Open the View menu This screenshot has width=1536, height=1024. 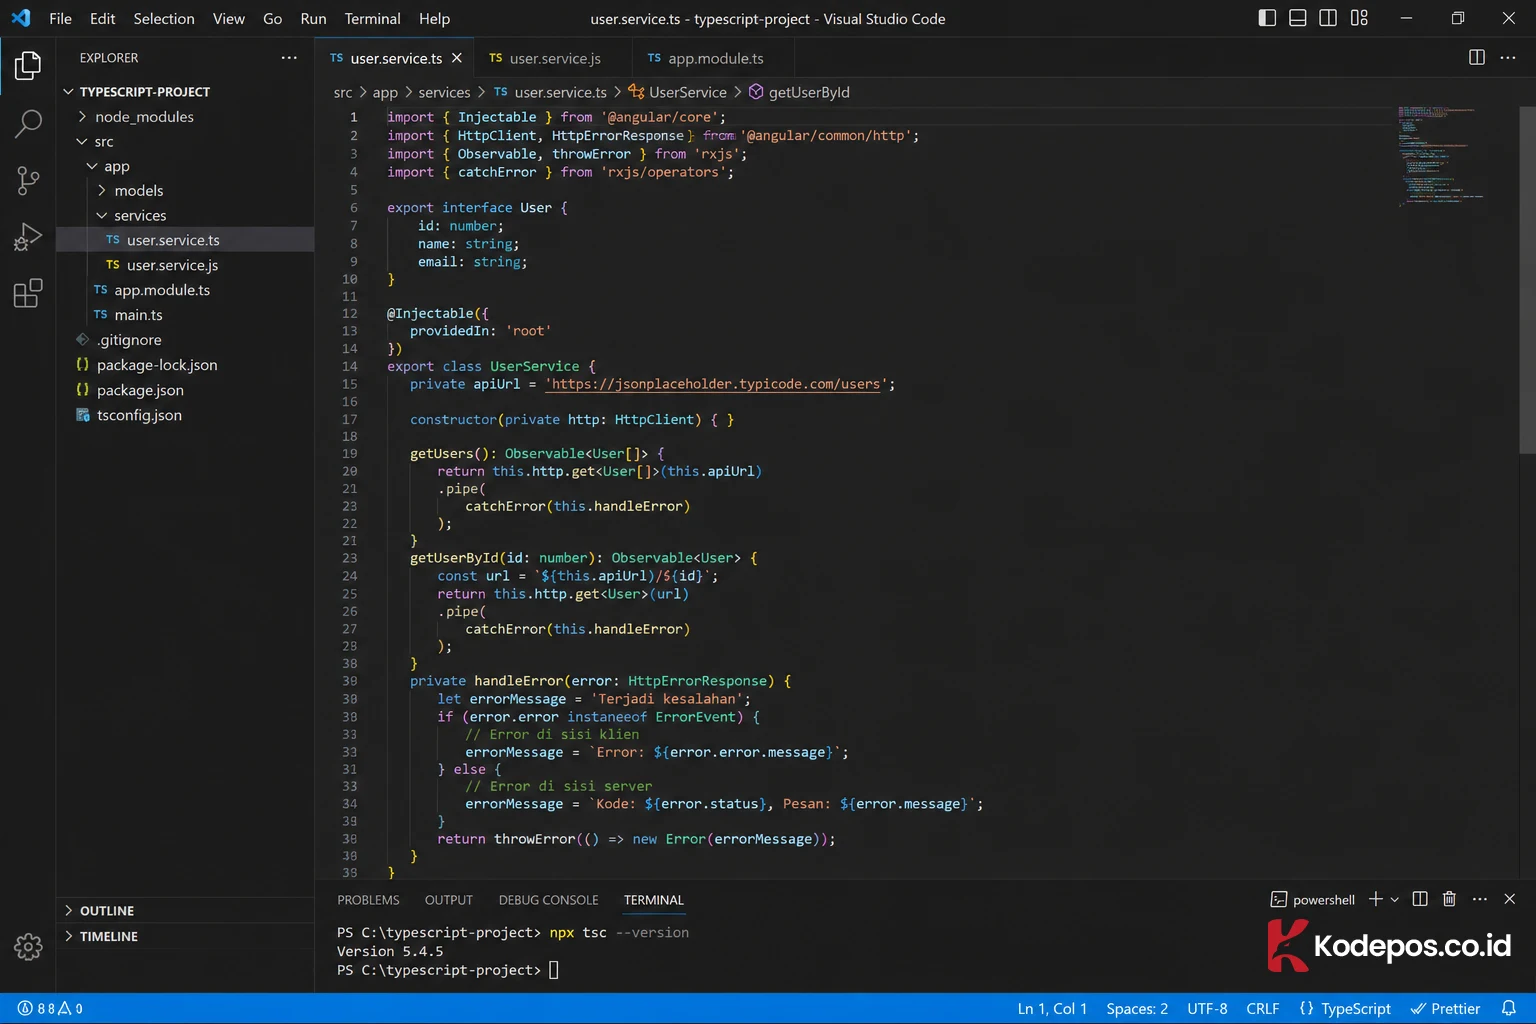pyautogui.click(x=229, y=18)
